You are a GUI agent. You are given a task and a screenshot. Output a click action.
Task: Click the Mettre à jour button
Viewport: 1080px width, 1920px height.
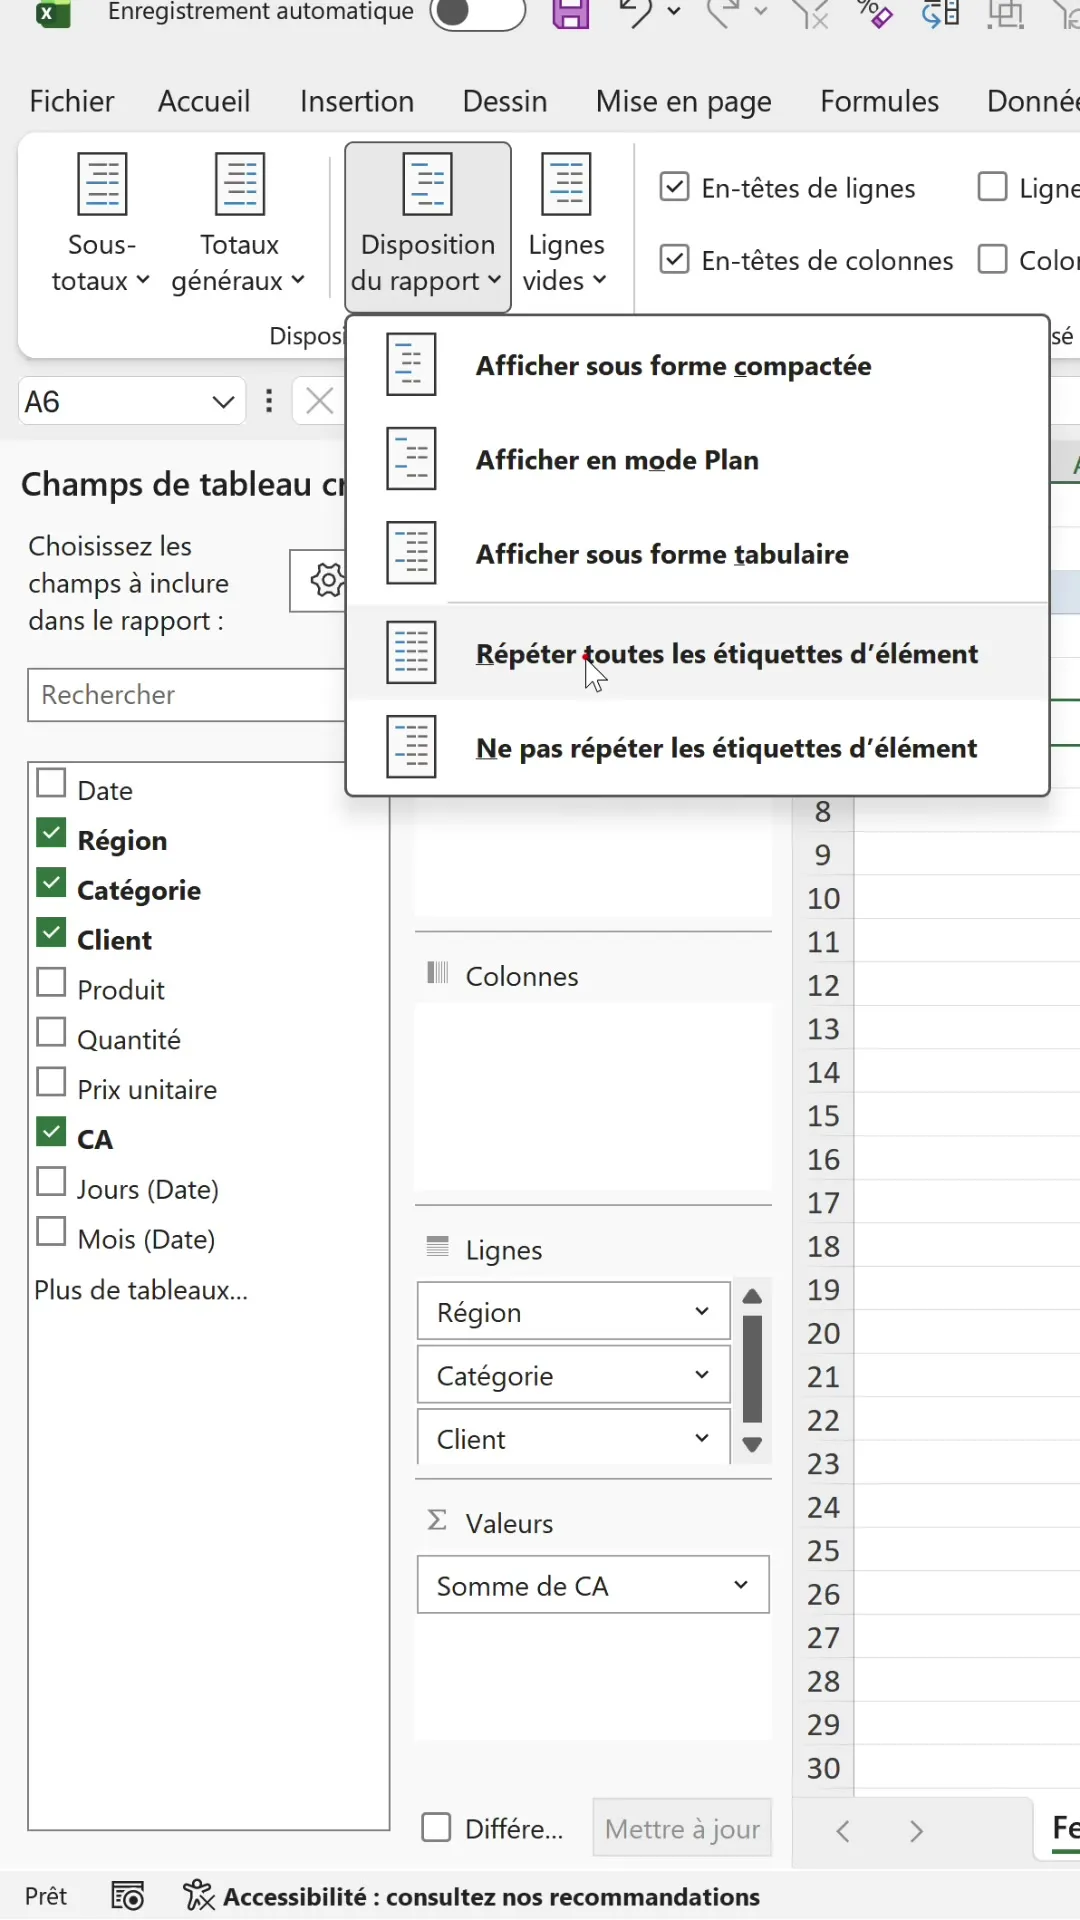pos(682,1828)
